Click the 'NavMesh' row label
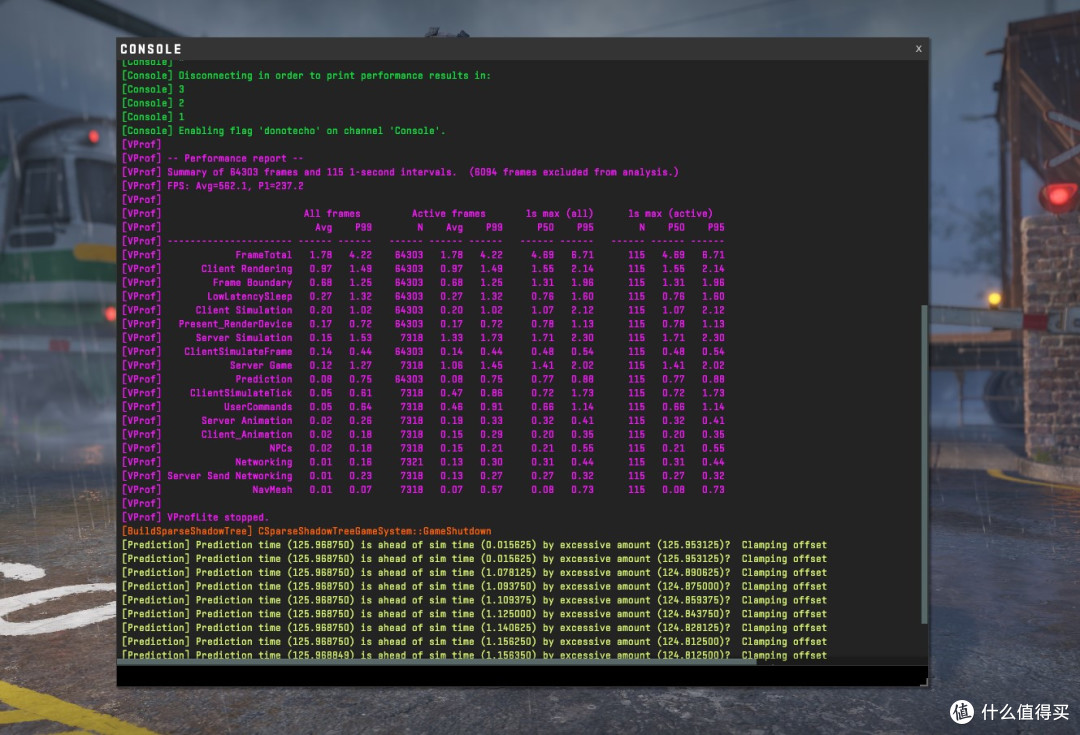 click(272, 489)
